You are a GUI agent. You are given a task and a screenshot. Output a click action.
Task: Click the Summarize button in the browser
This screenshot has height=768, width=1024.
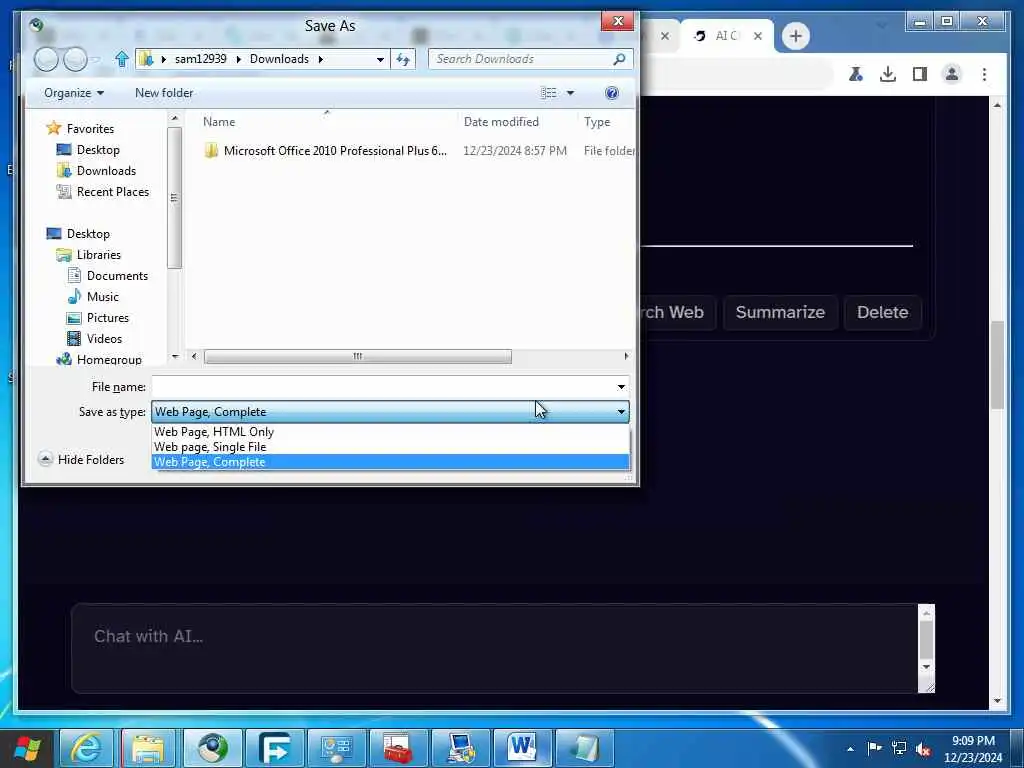tap(780, 312)
